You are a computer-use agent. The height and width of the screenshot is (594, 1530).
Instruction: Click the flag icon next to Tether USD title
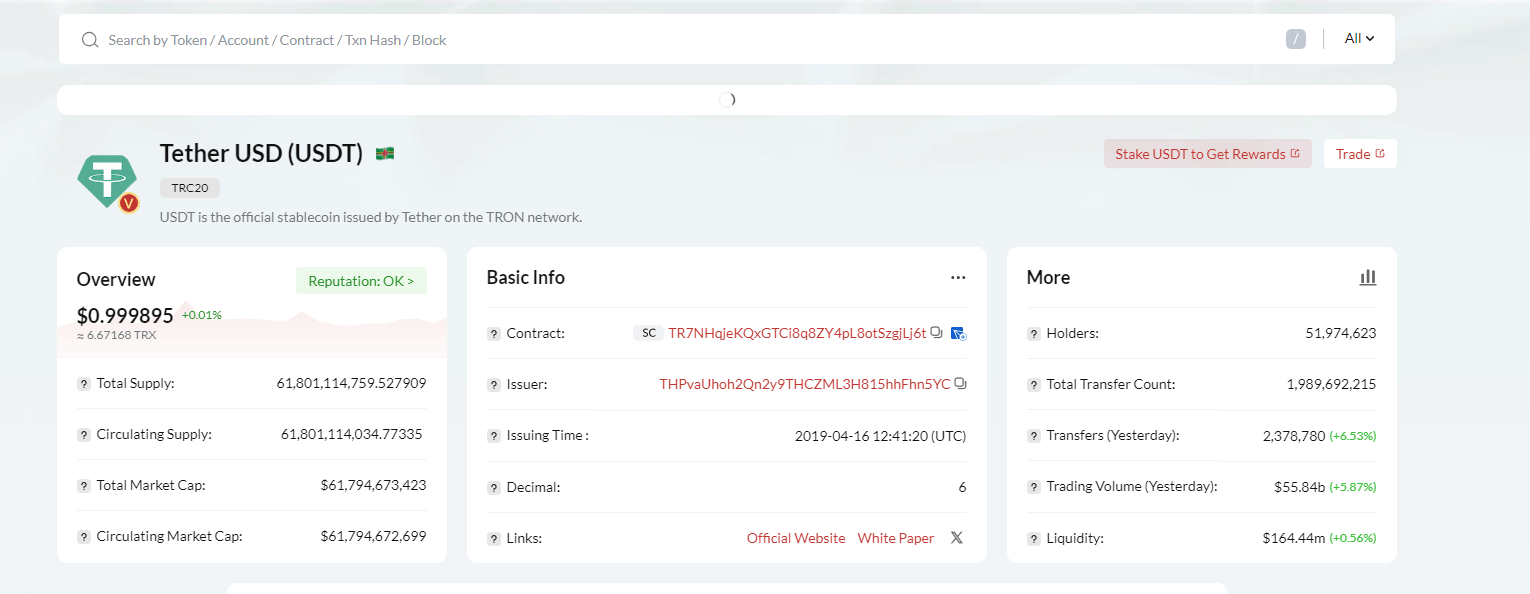[x=385, y=152]
